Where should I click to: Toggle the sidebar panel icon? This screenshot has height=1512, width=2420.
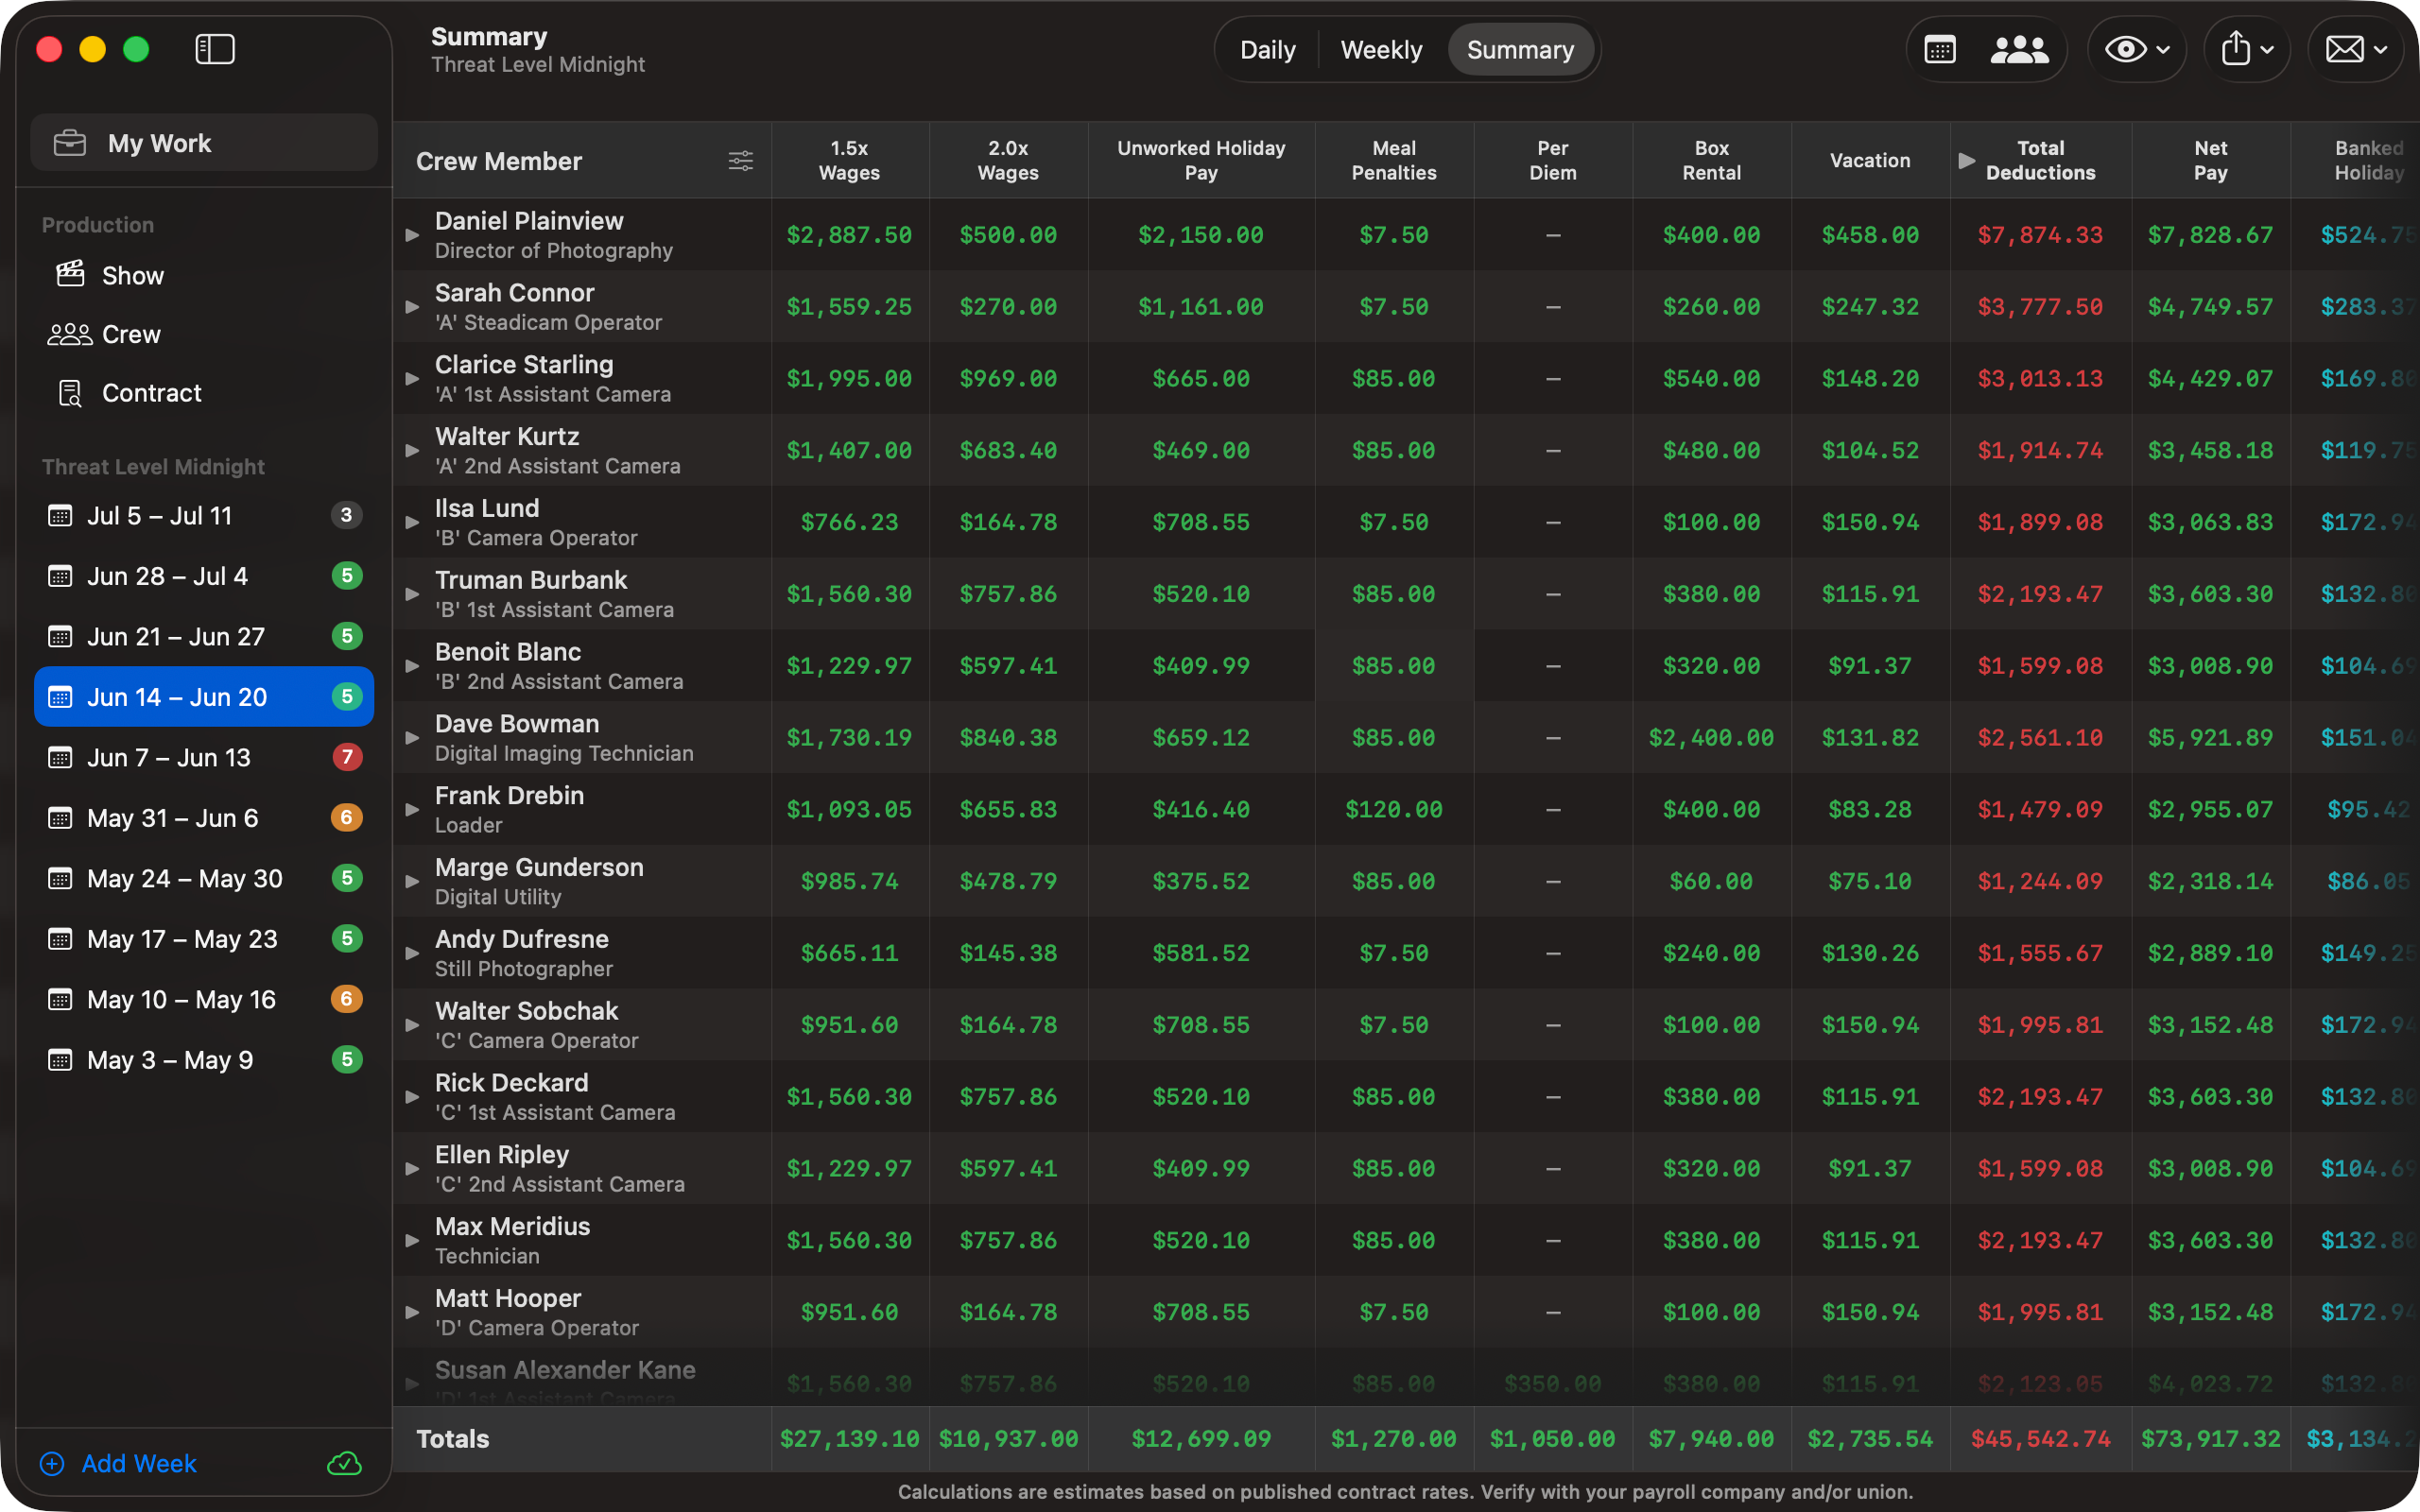coord(214,49)
